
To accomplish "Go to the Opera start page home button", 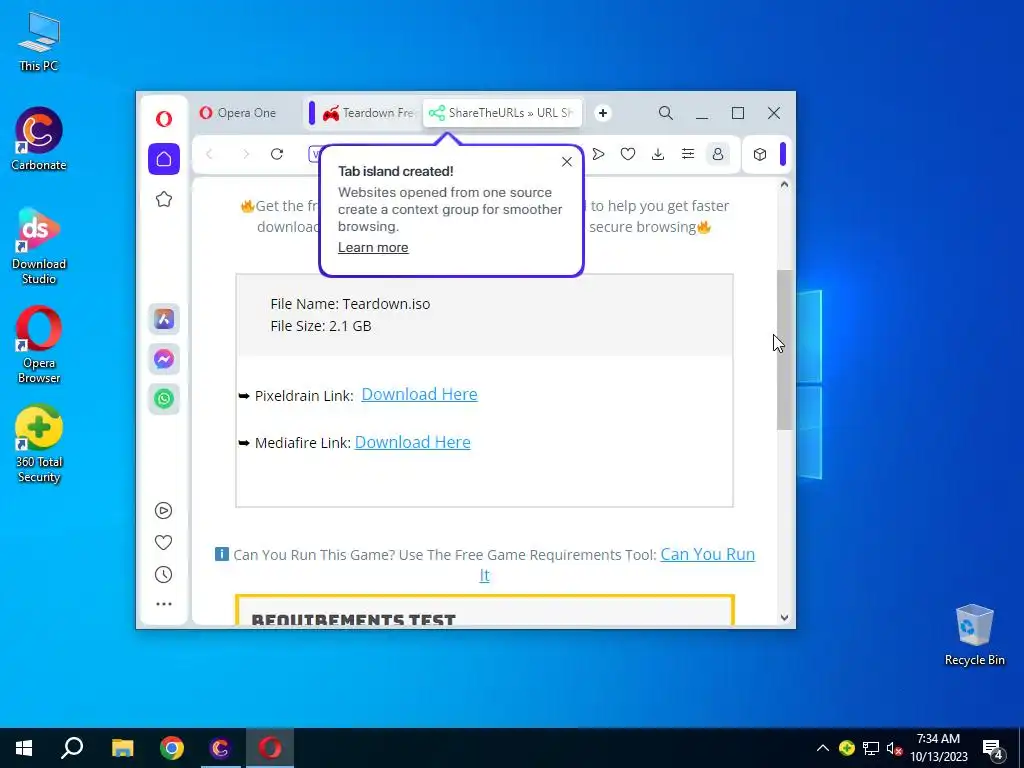I will click(164, 159).
